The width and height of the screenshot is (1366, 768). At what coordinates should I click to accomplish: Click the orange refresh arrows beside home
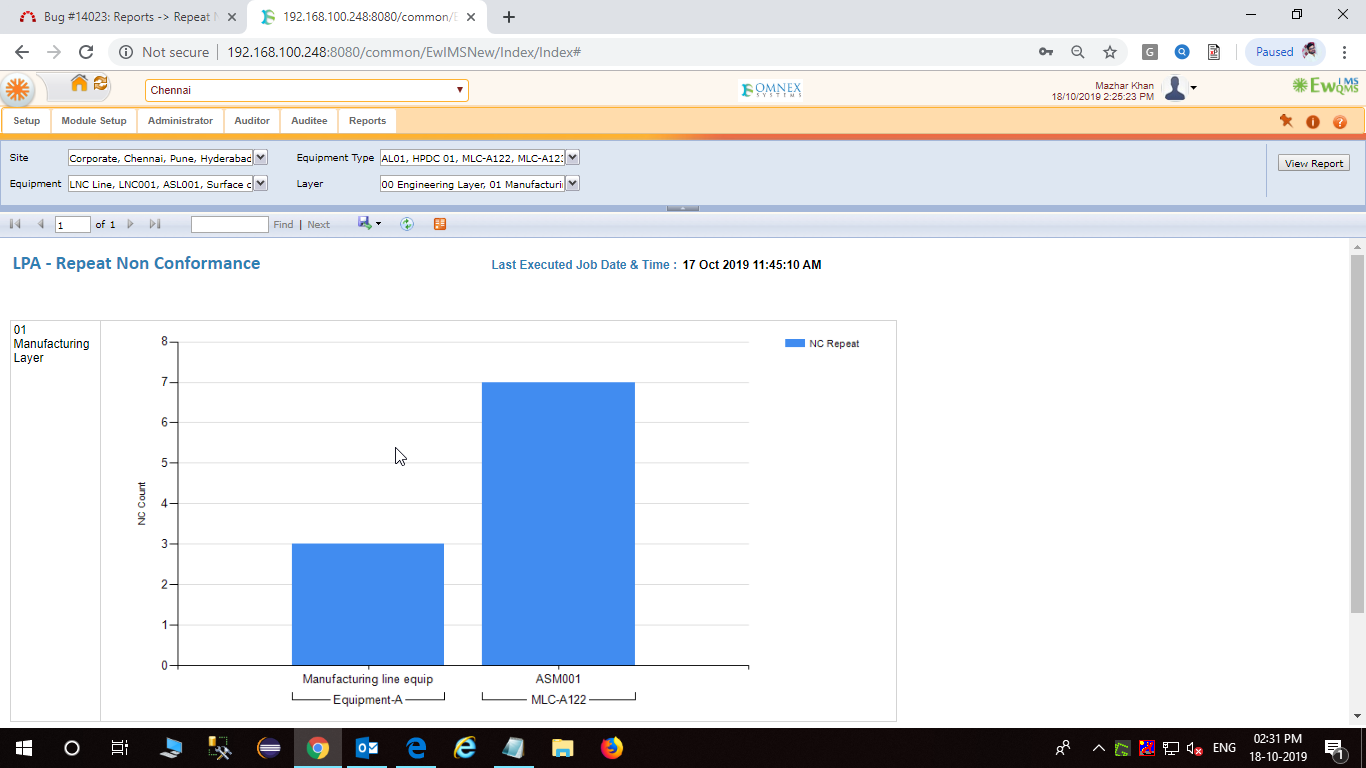coord(101,84)
